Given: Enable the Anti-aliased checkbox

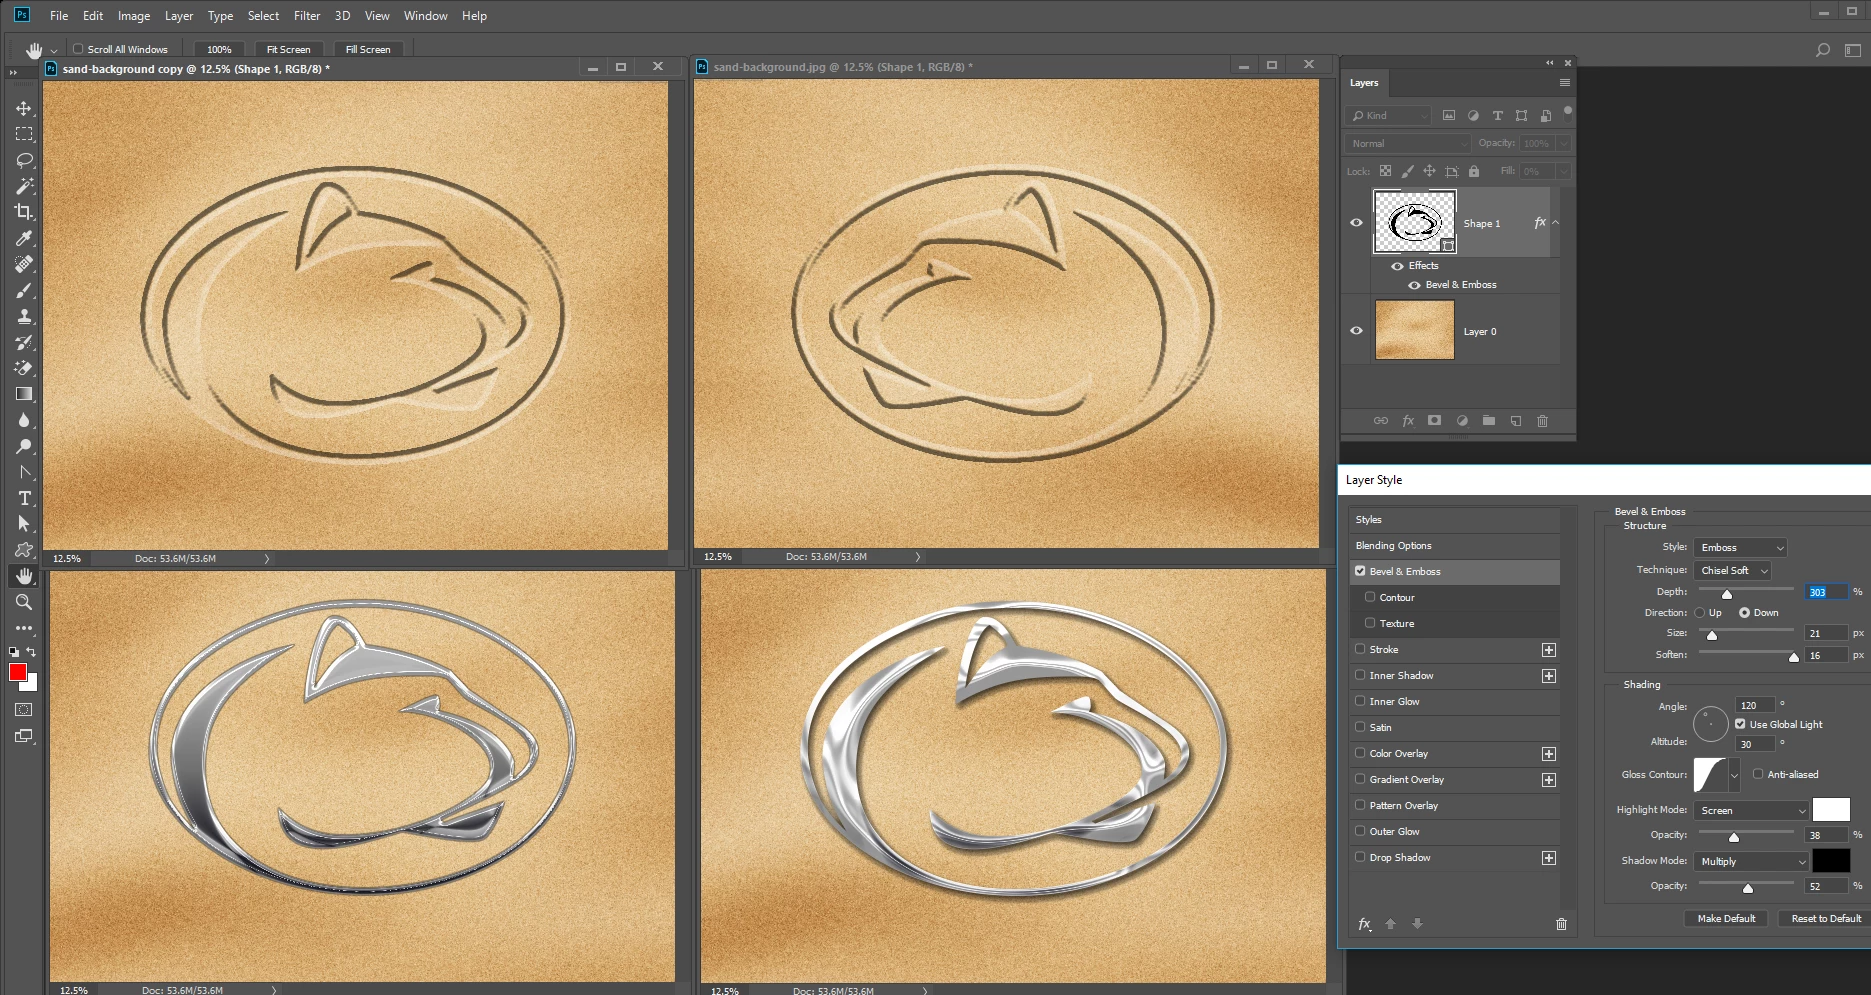Looking at the screenshot, I should coord(1758,774).
